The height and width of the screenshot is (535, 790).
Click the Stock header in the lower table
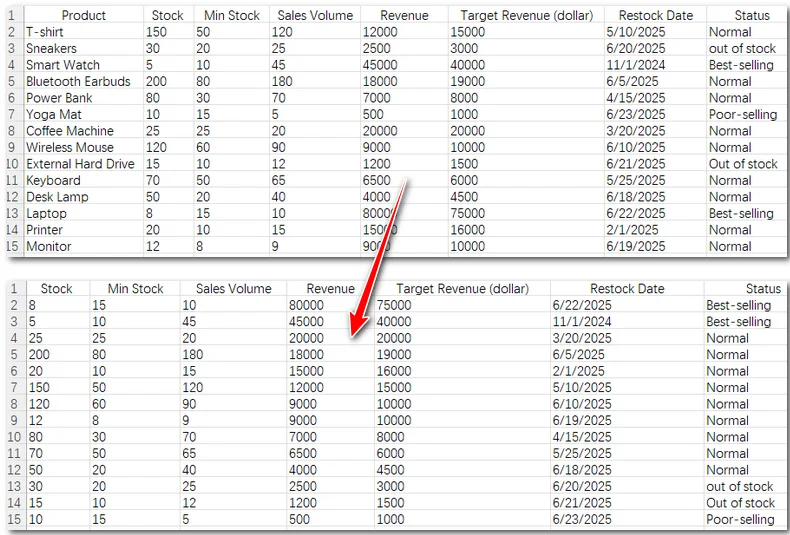point(57,289)
